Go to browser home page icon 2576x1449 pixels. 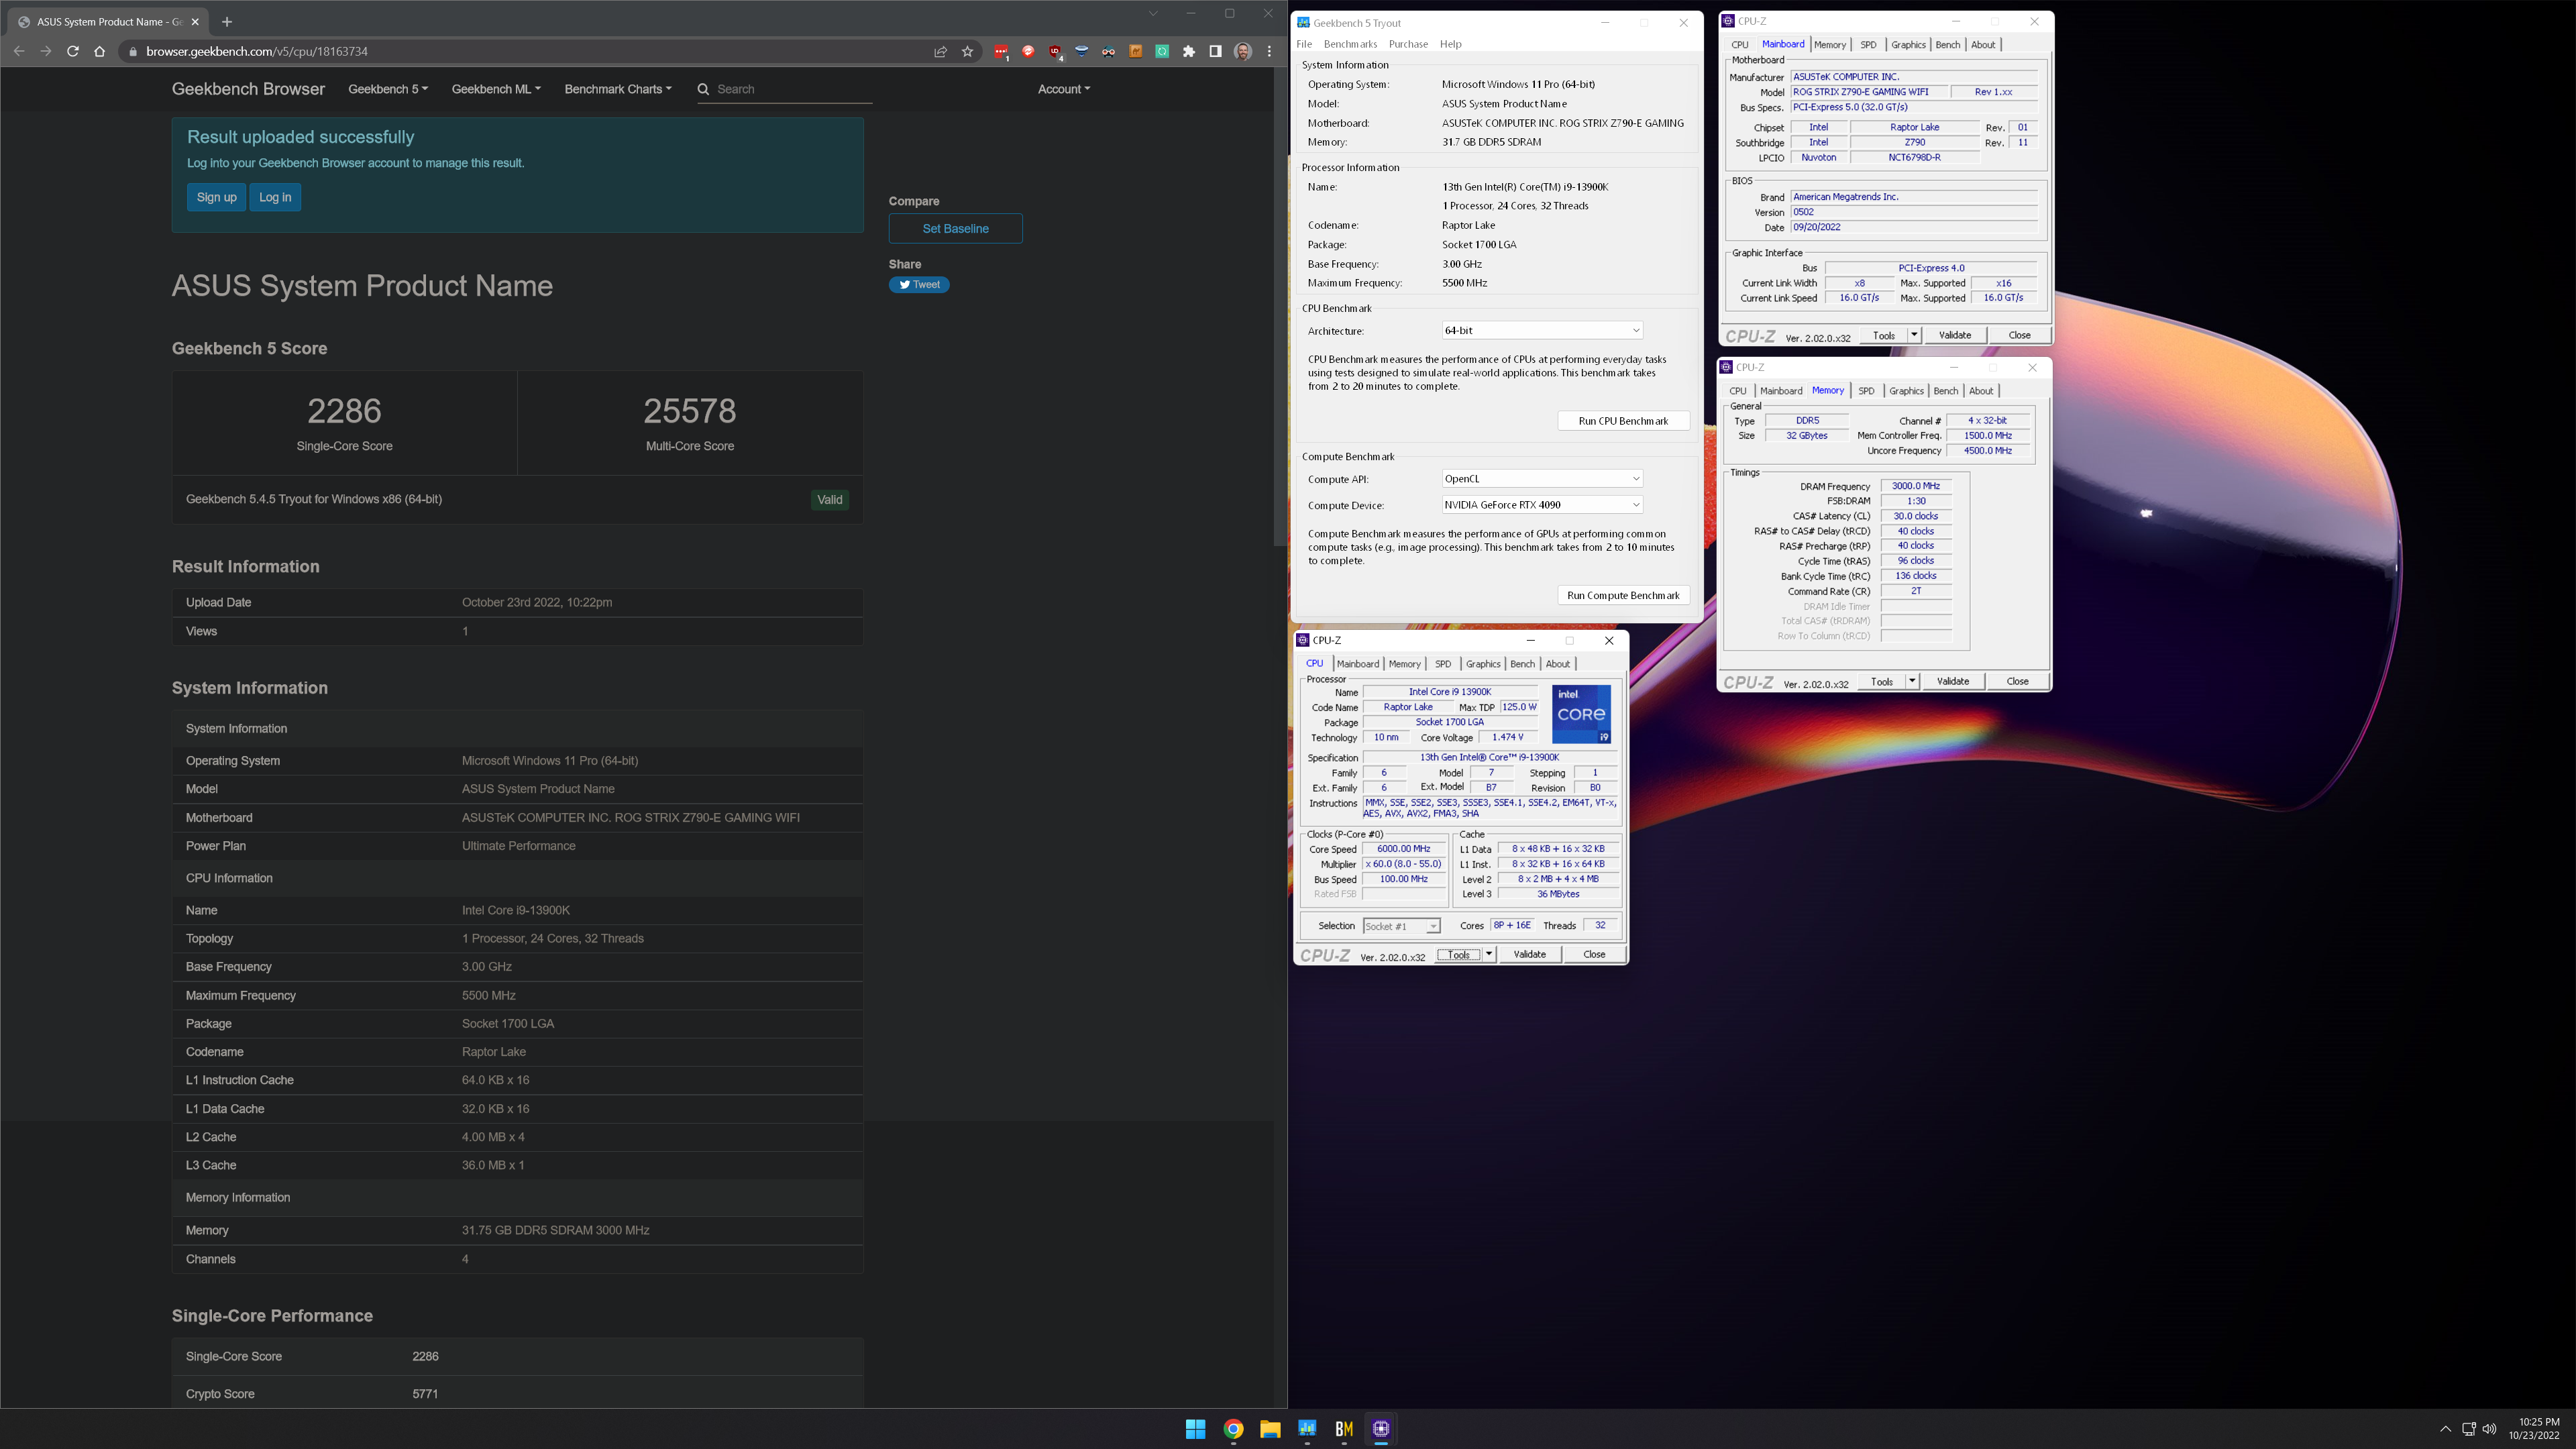100,51
